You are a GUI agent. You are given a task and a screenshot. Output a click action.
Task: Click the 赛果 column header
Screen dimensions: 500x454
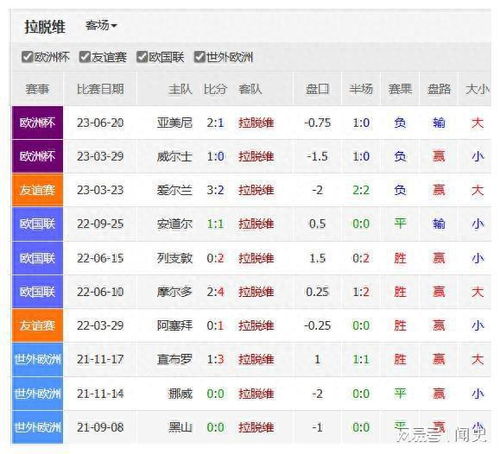pyautogui.click(x=400, y=89)
